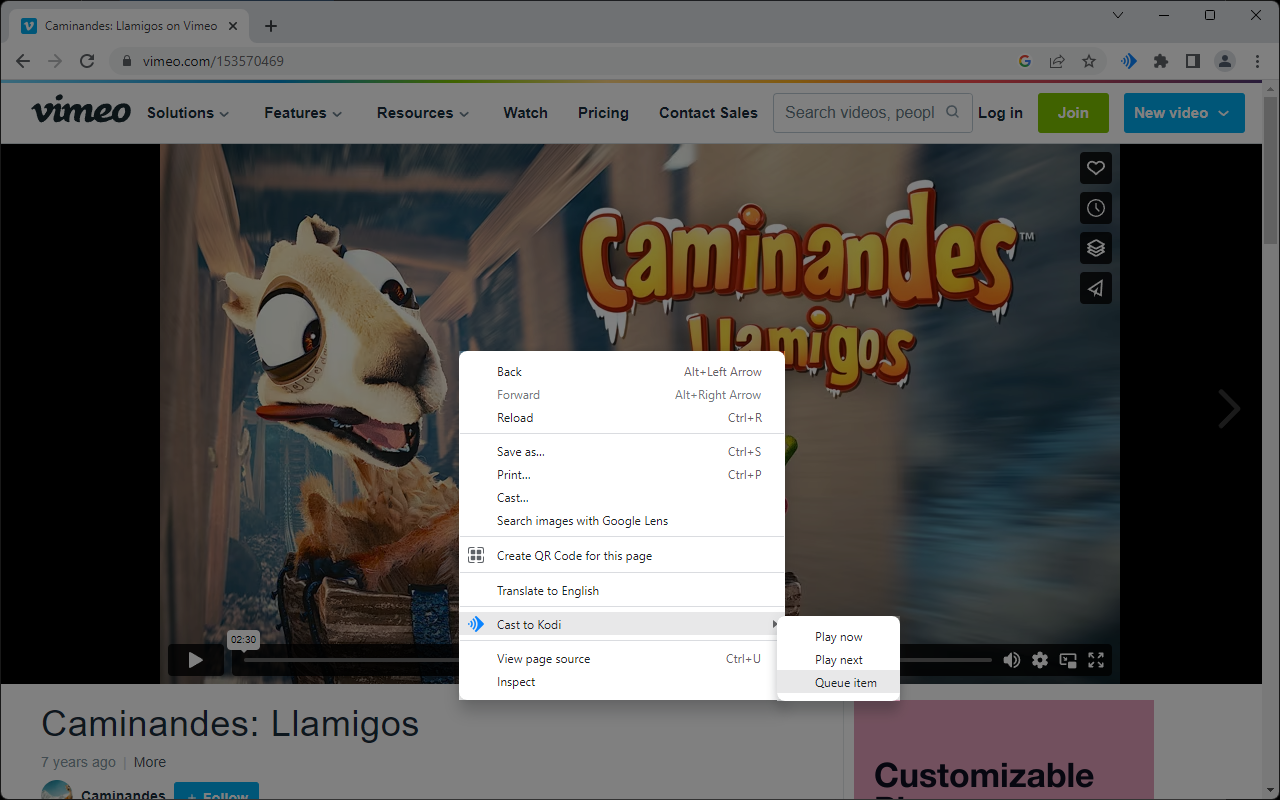
Task: Toggle the browser side panel
Action: (1193, 61)
